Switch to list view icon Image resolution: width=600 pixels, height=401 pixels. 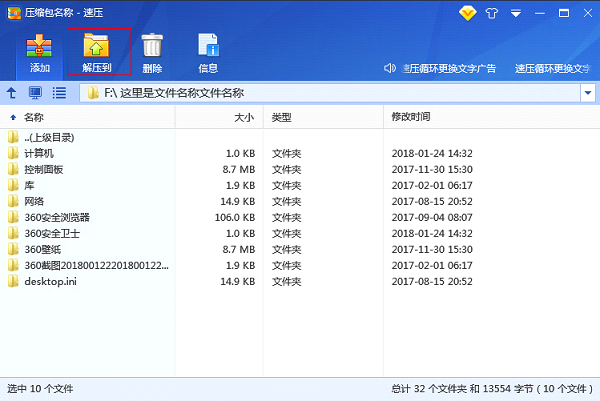pos(59,93)
